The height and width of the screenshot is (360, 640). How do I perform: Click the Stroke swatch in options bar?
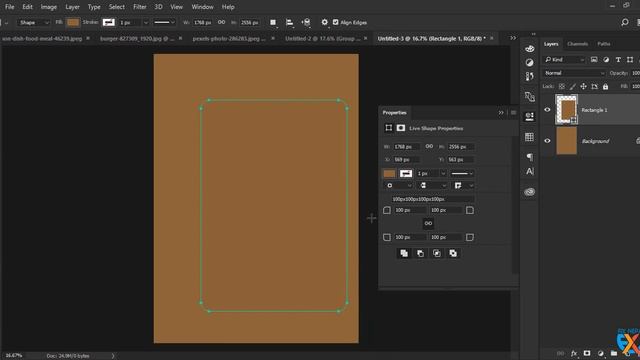point(109,22)
